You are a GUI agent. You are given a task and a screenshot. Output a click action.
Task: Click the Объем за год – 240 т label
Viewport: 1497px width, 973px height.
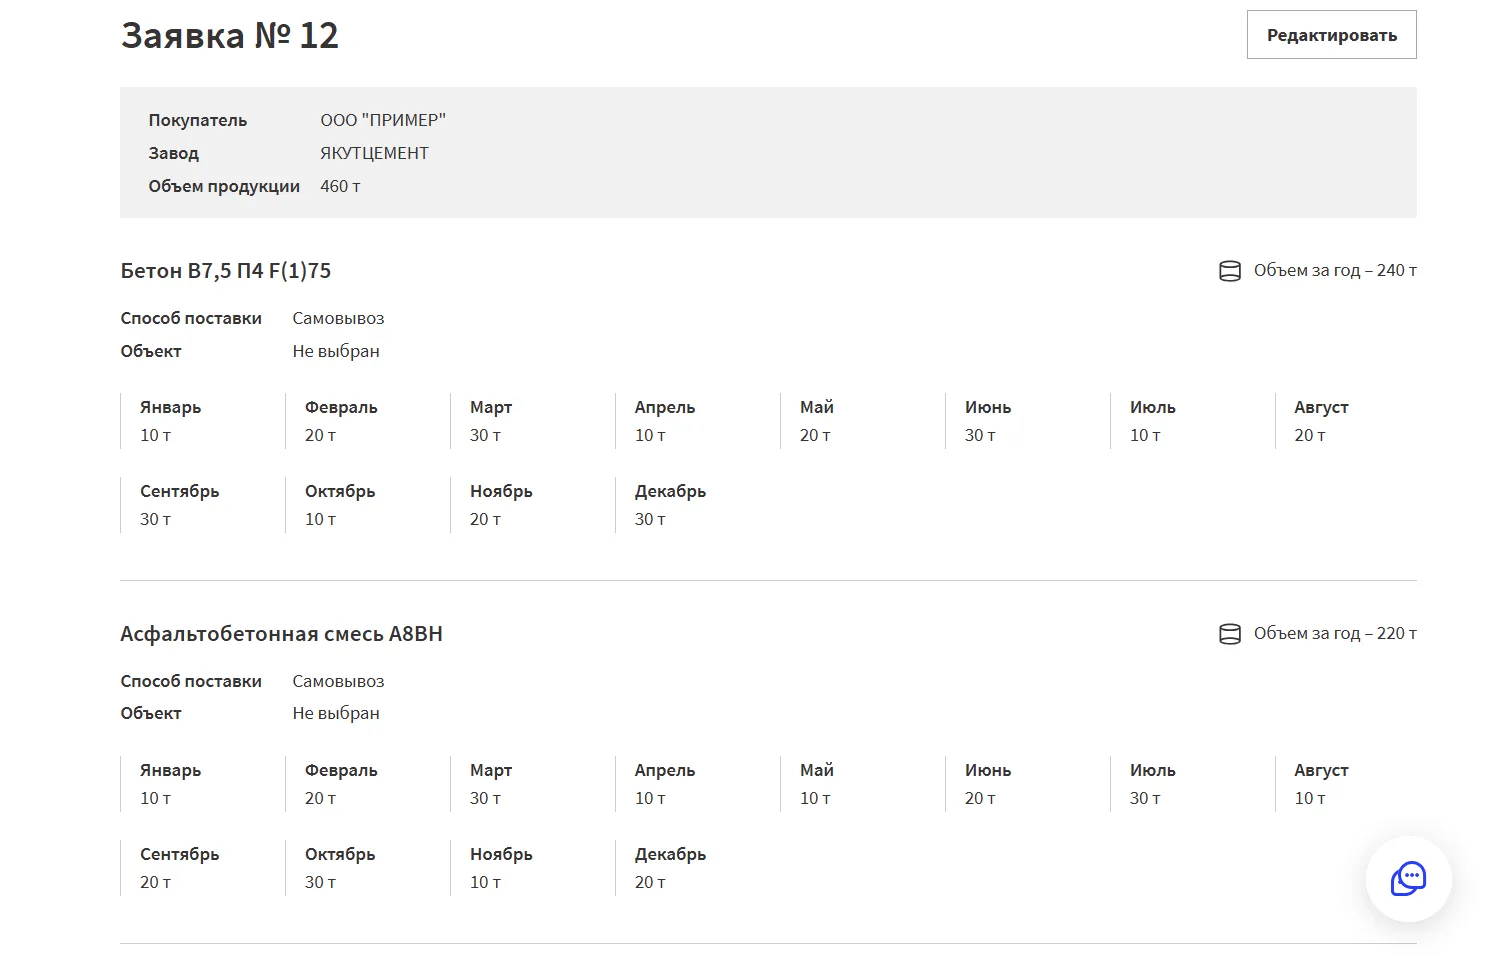[1334, 271]
